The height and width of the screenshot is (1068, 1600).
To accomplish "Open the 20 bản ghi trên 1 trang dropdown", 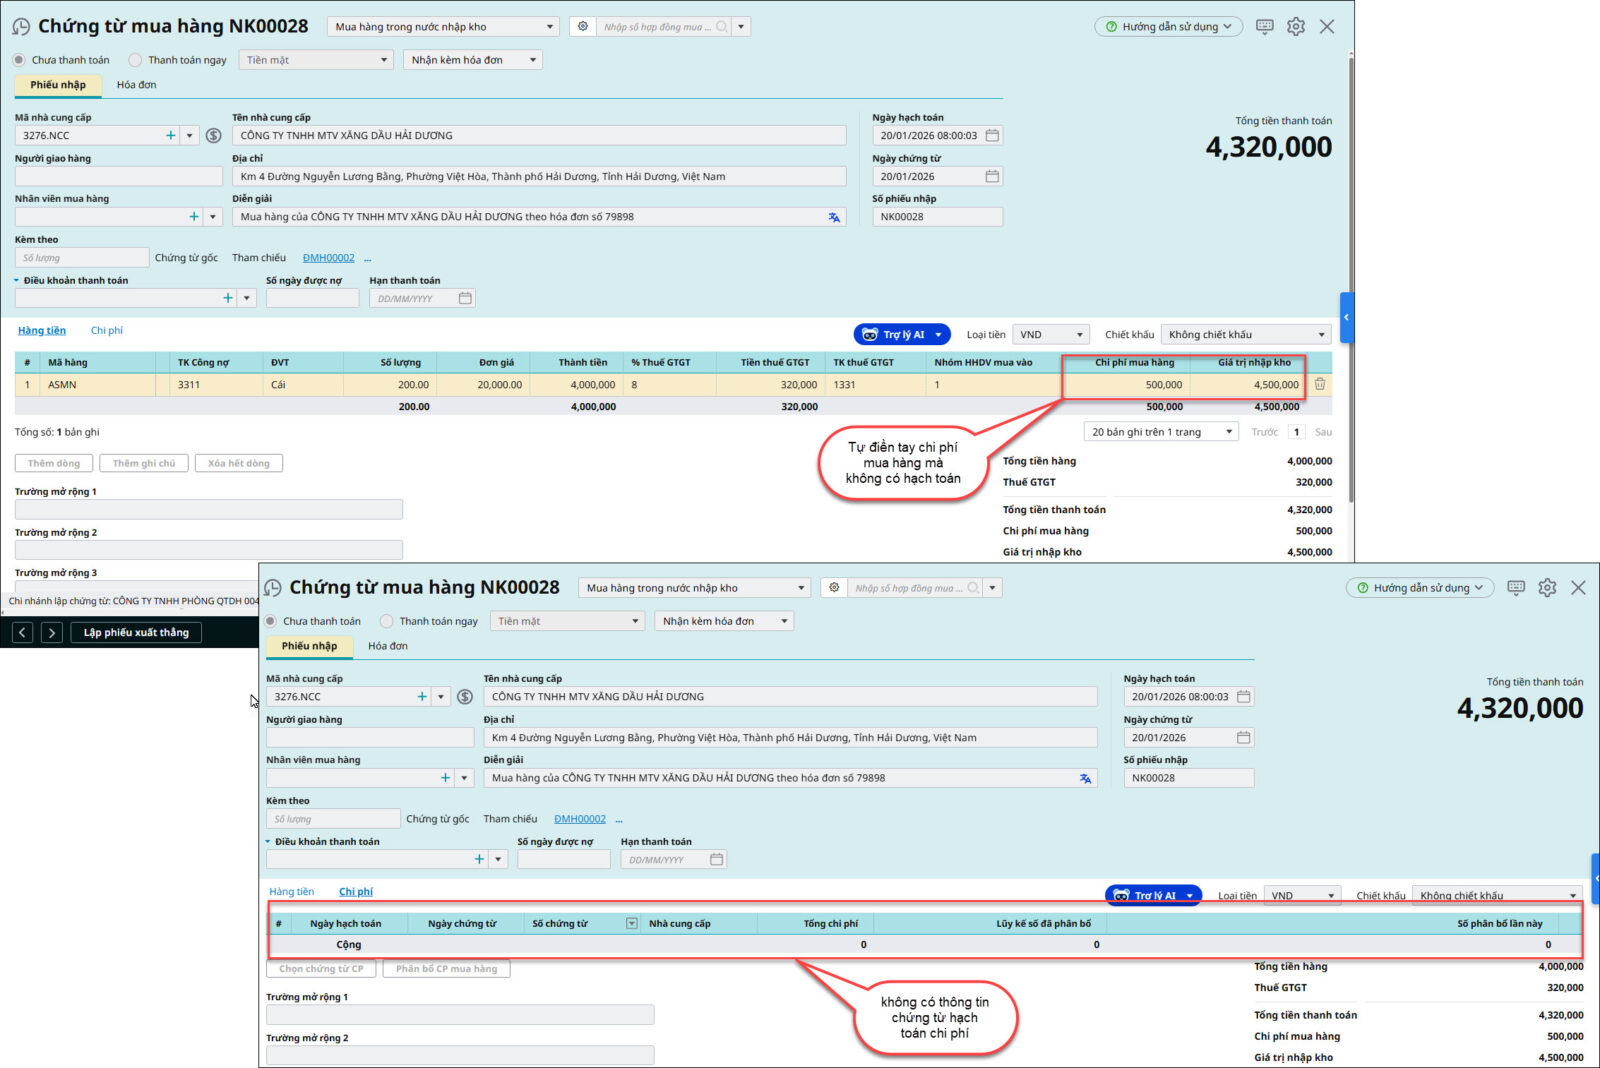I will pos(1160,432).
